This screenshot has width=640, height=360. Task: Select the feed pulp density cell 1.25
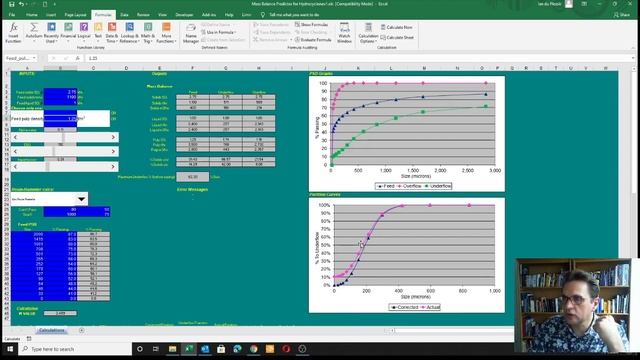tap(60, 119)
